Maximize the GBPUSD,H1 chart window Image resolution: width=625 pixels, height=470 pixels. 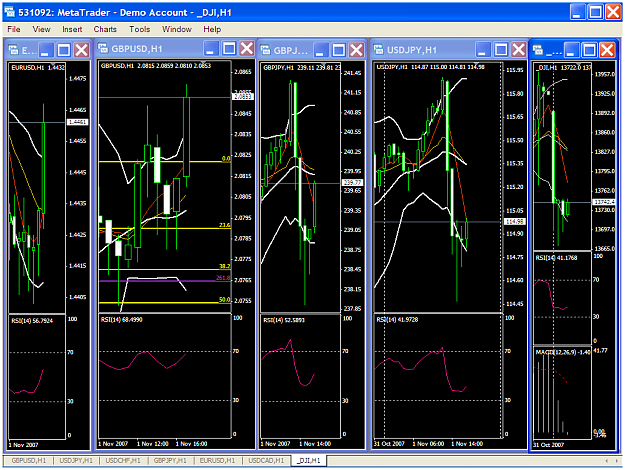tap(229, 49)
